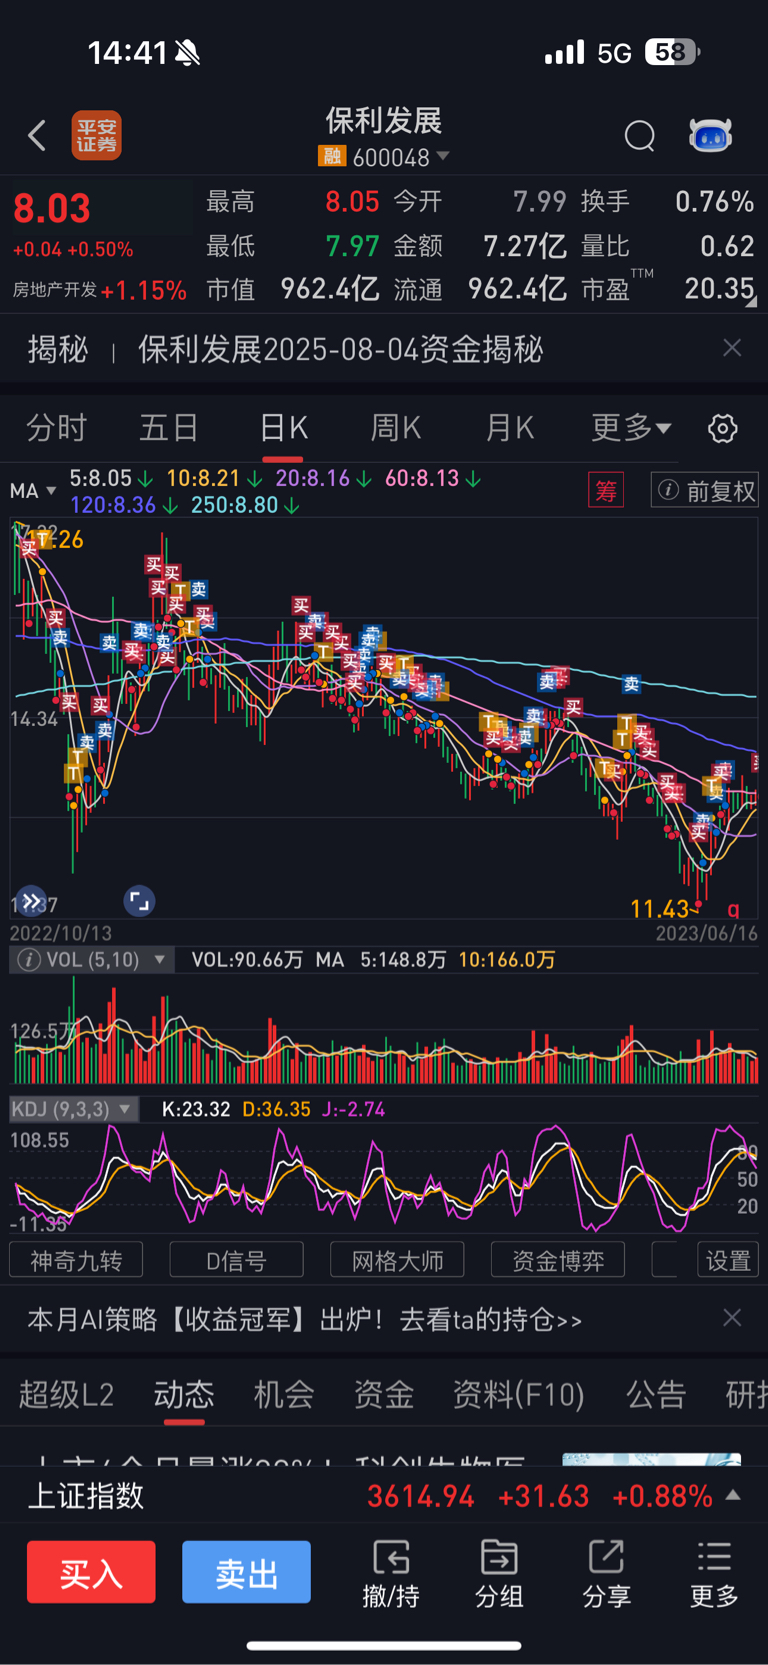Tap the red 买入 buy button
The height and width of the screenshot is (1665, 768).
pyautogui.click(x=91, y=1572)
